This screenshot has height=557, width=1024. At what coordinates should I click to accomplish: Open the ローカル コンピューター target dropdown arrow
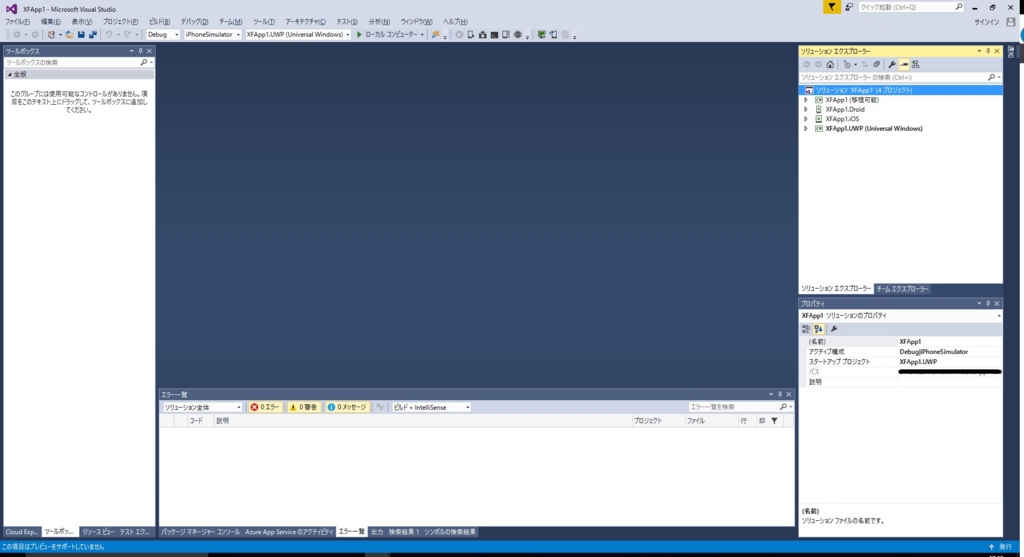423,35
